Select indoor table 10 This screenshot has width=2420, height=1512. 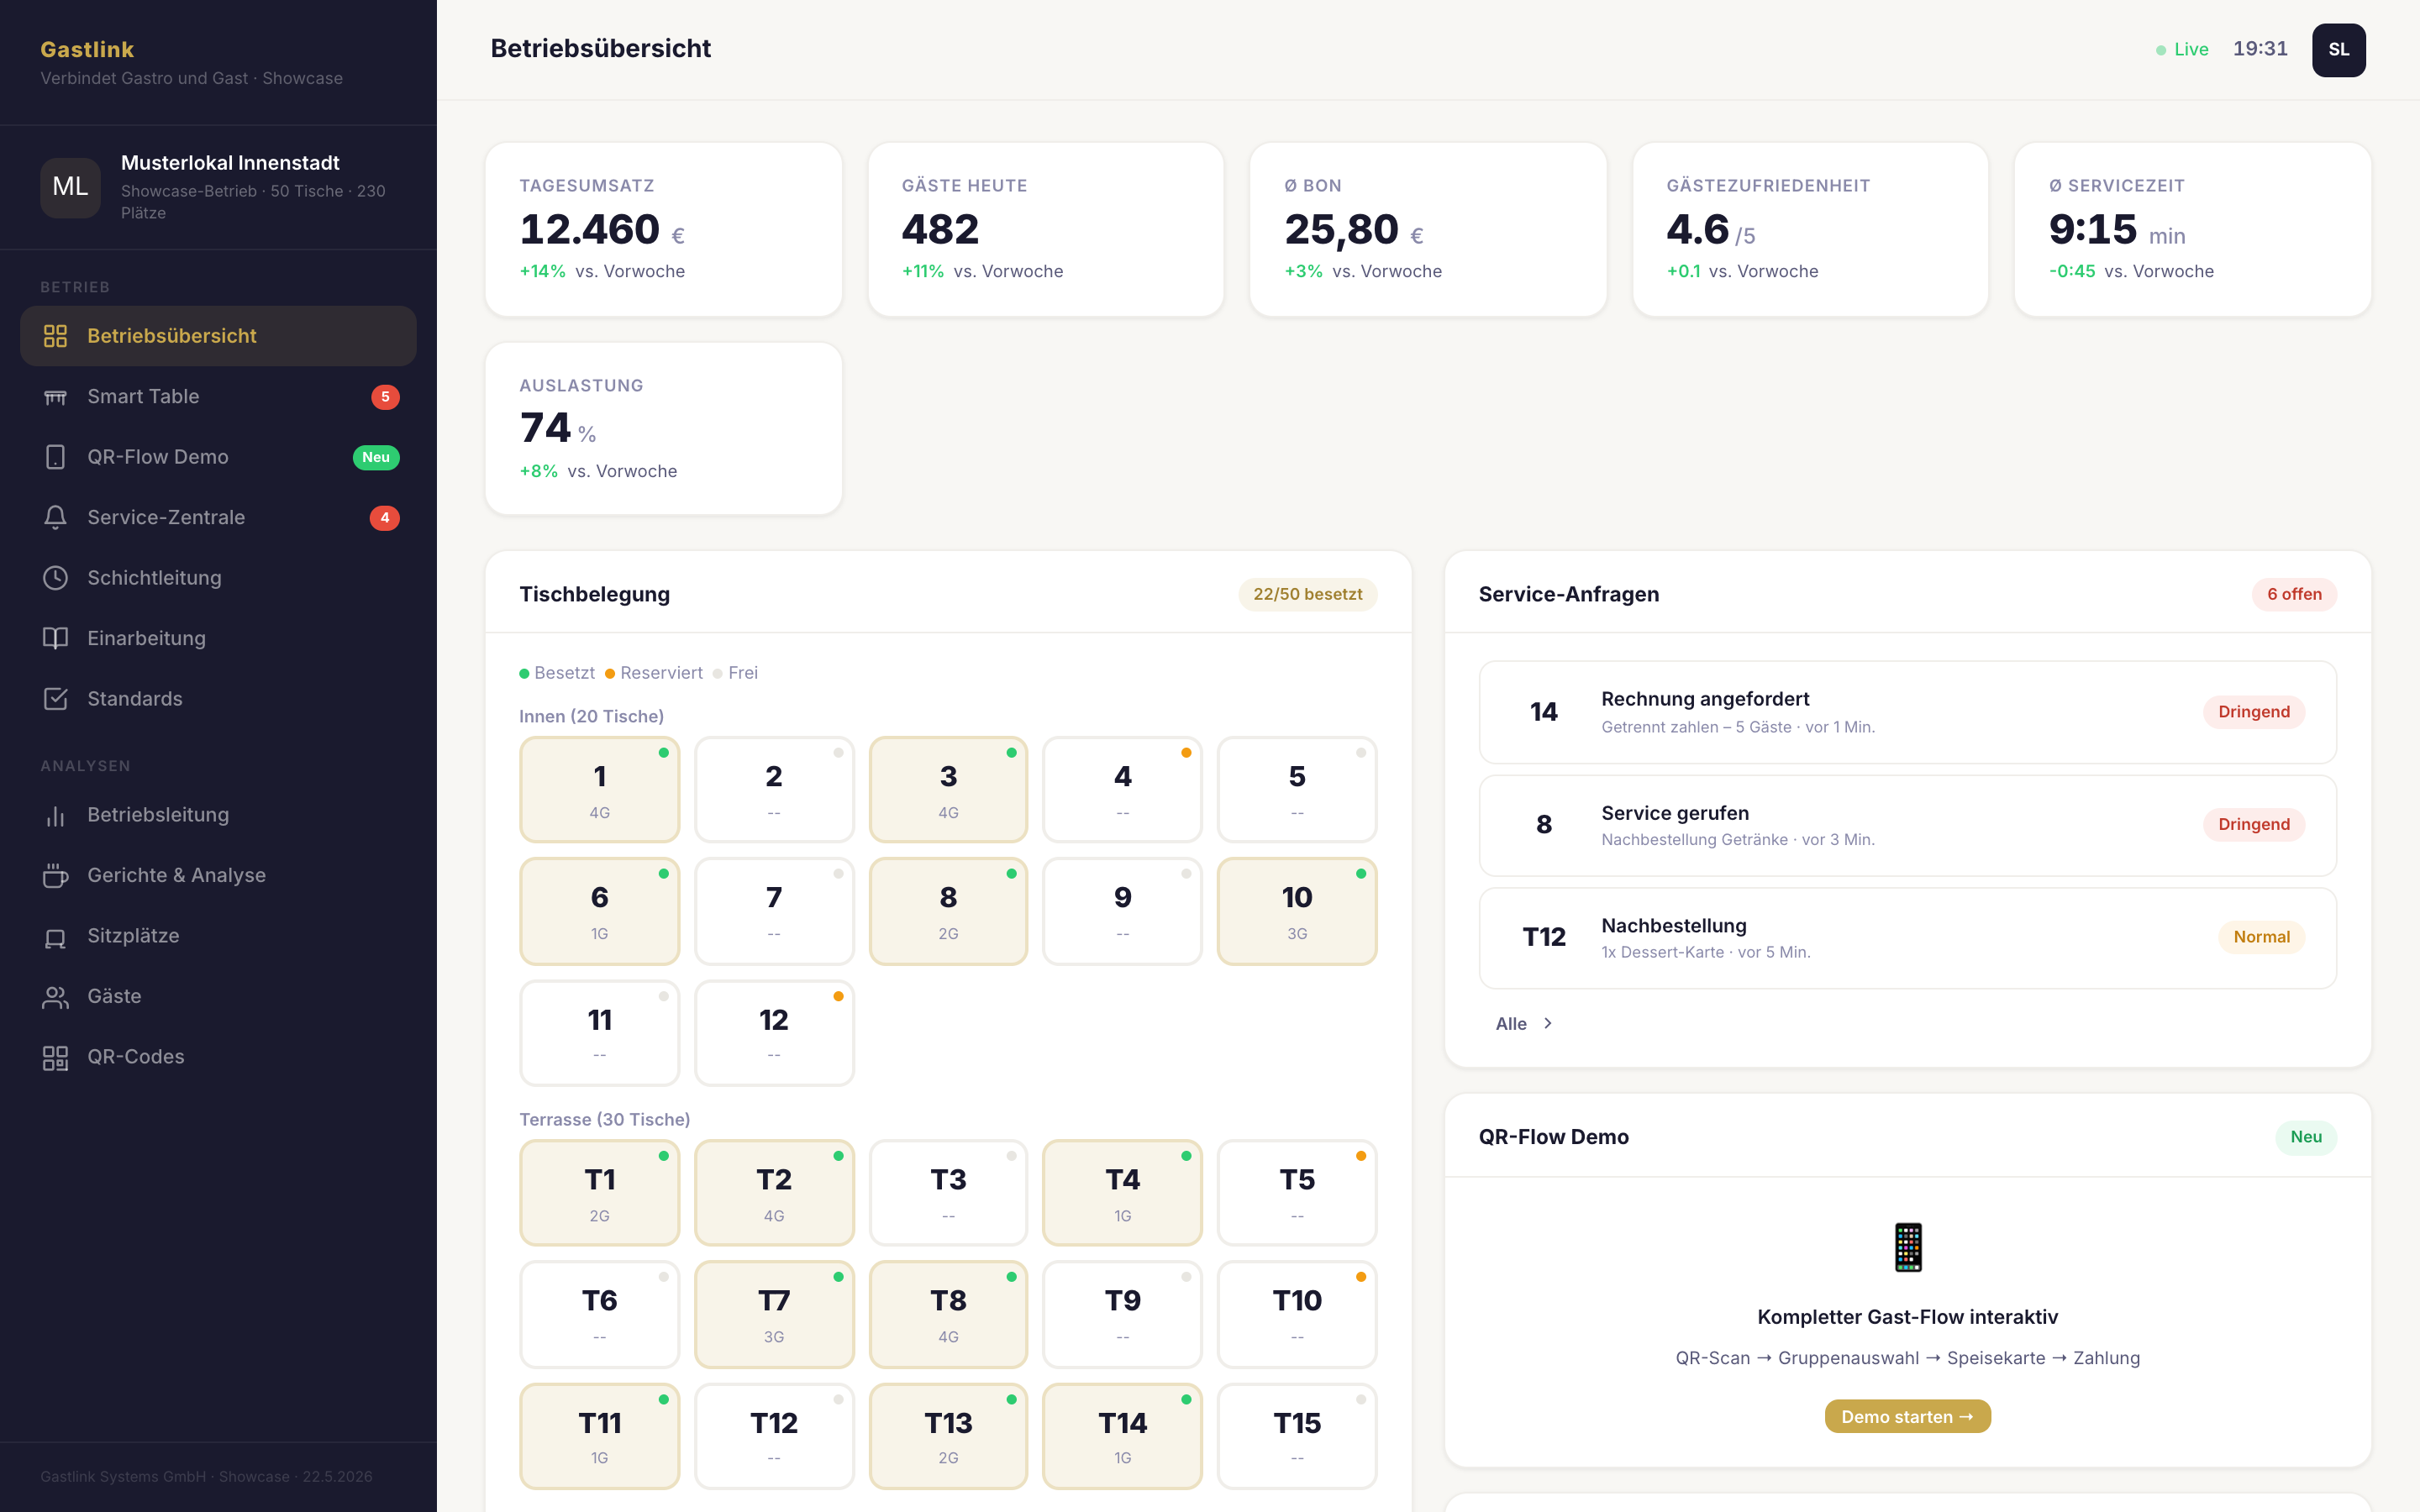coord(1296,911)
